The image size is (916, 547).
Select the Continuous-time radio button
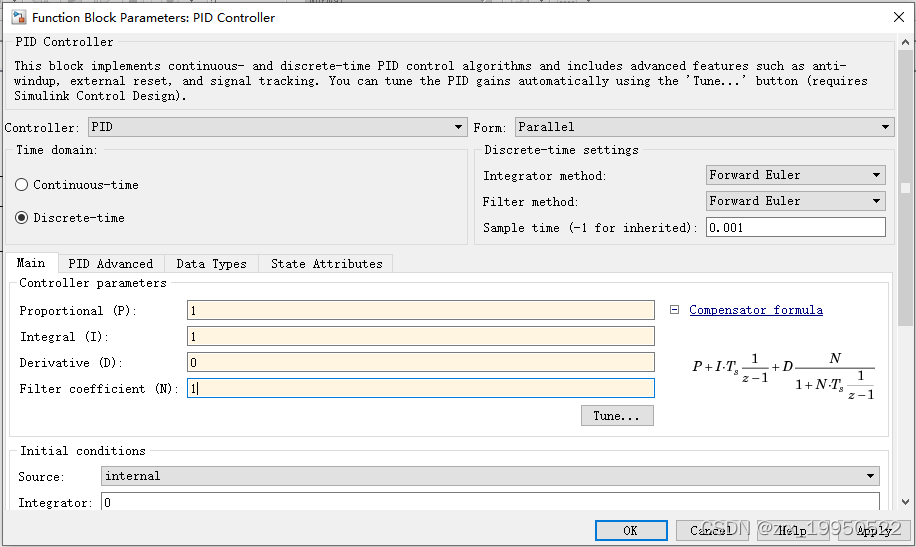[22, 185]
